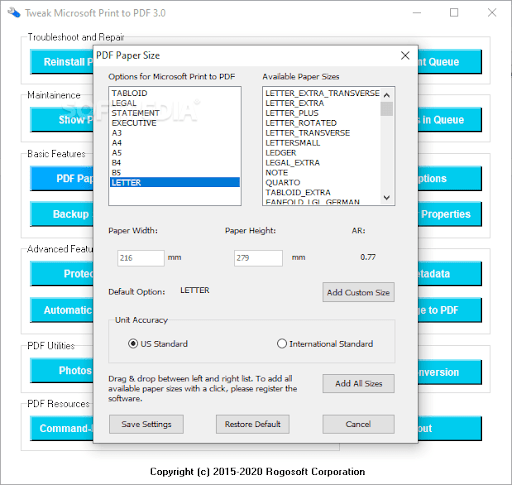Select LETTERSMALL in available sizes

pos(322,143)
